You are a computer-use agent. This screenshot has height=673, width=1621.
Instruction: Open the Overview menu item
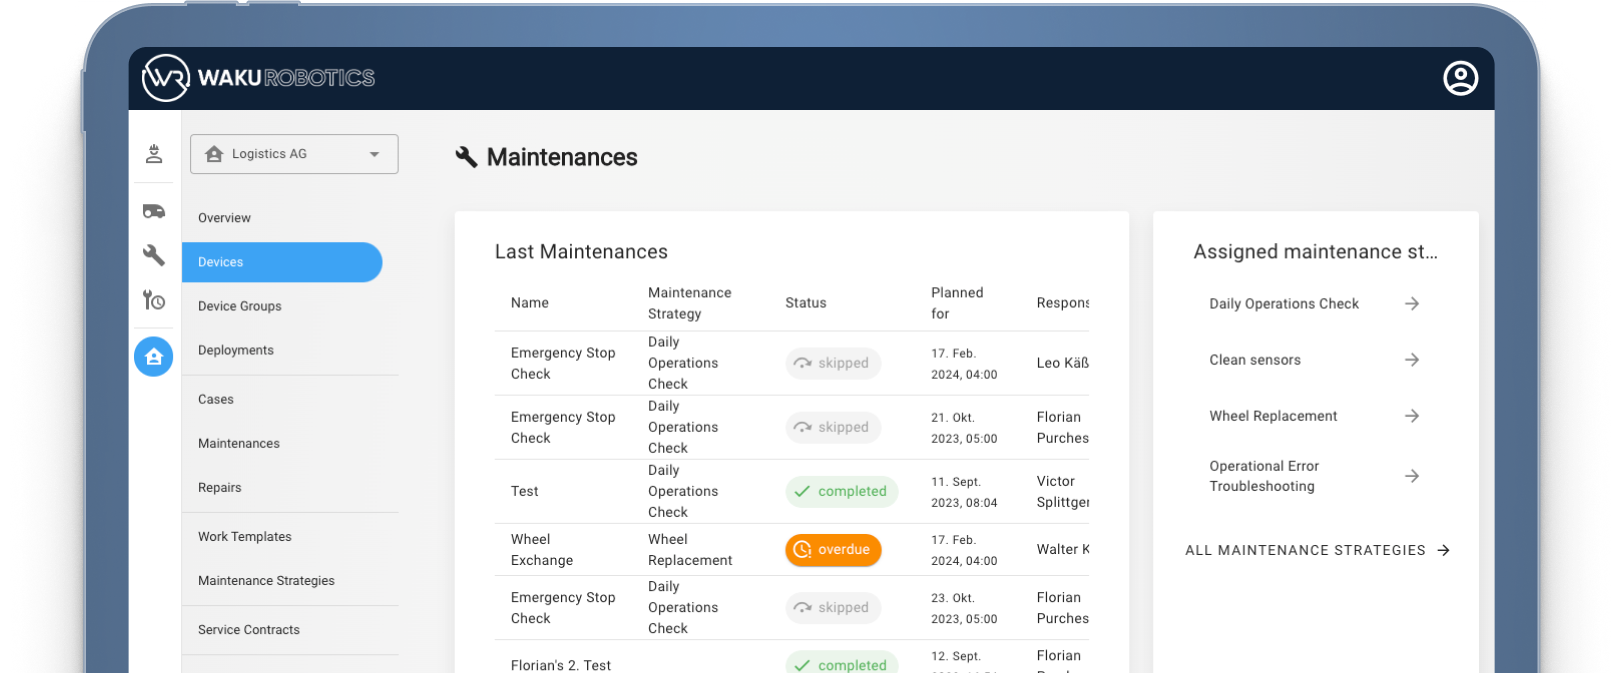pyautogui.click(x=224, y=218)
